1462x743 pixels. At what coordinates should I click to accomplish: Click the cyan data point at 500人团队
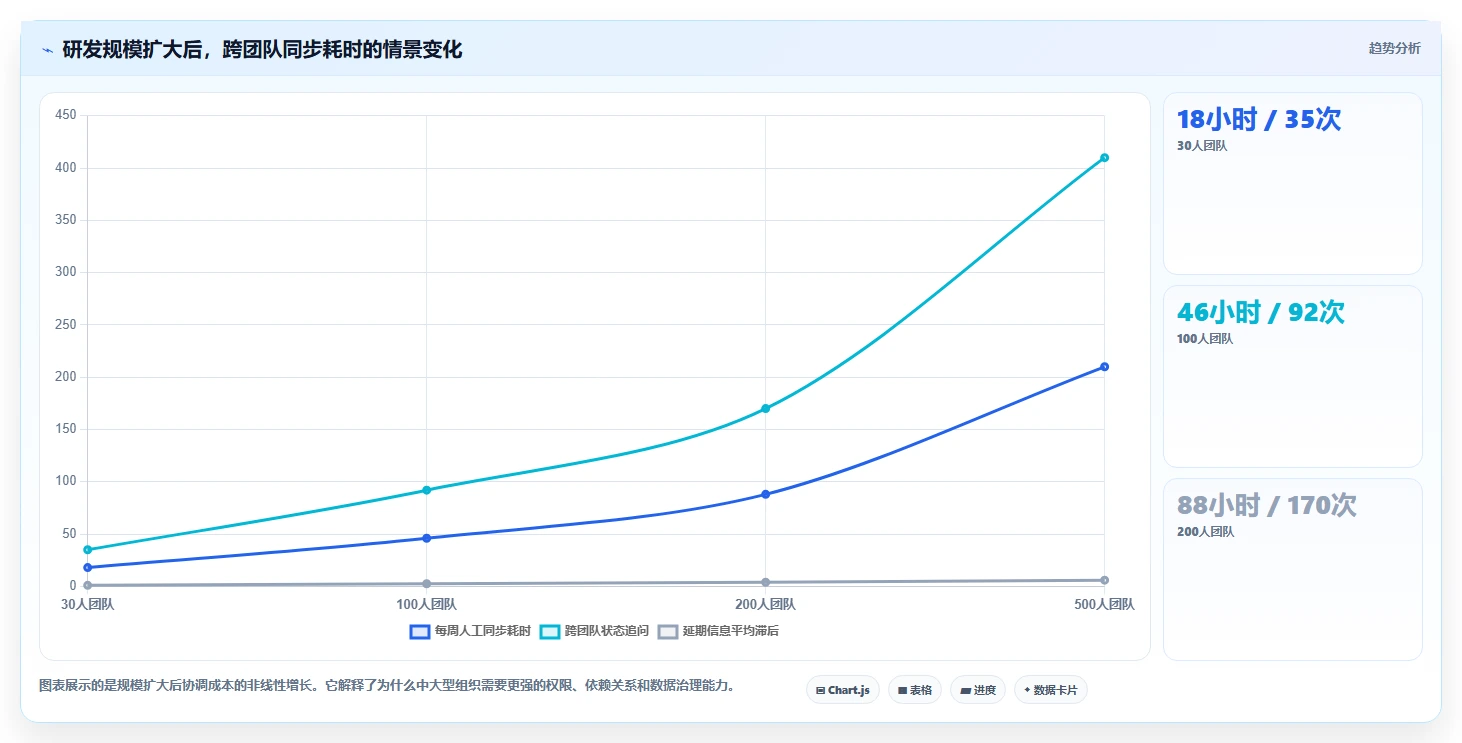tap(1104, 157)
